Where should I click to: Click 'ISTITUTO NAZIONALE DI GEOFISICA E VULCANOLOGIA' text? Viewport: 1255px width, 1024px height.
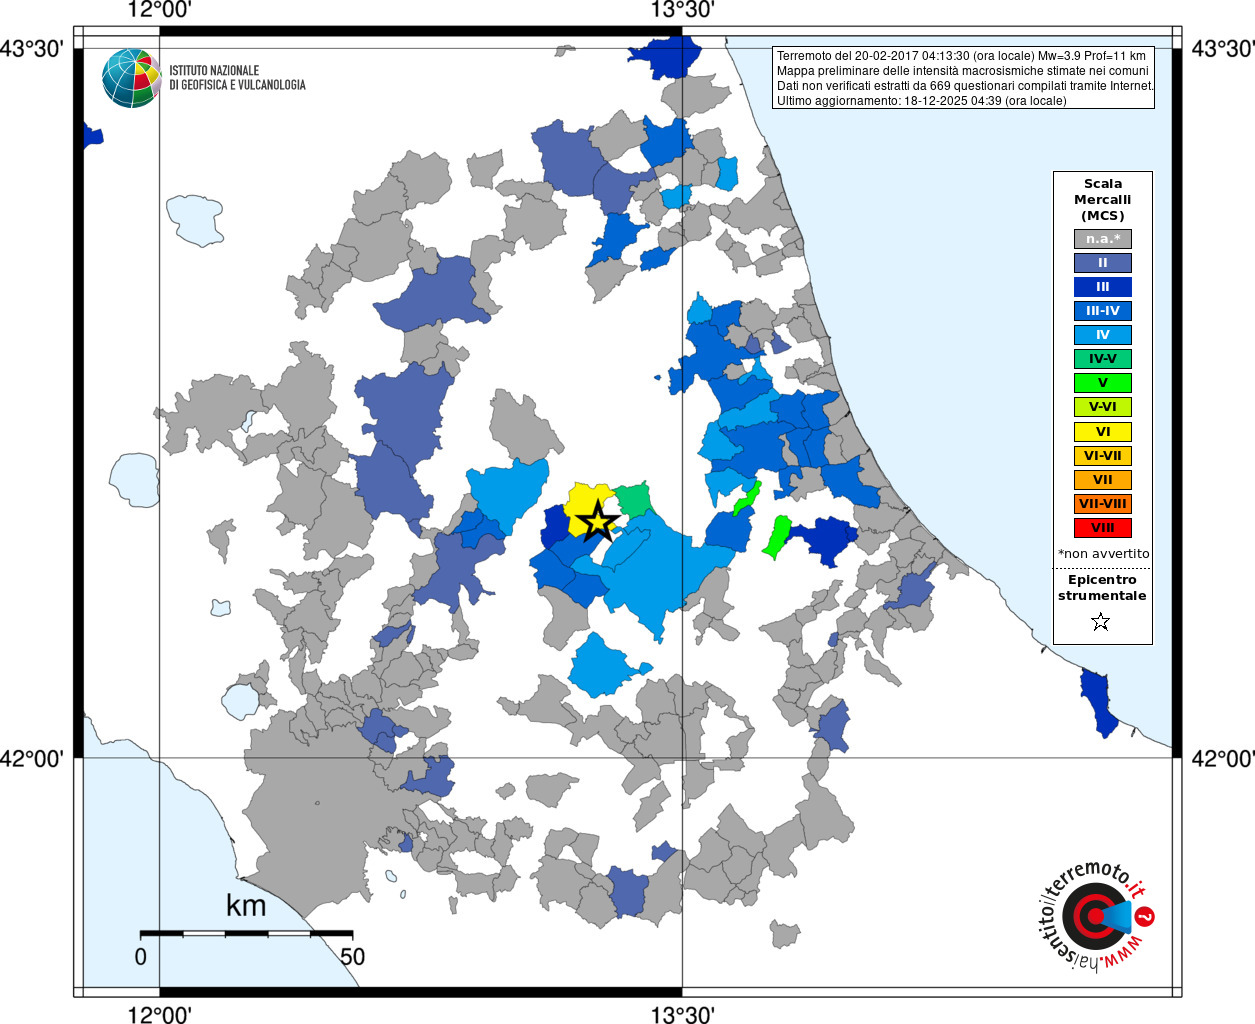coord(237,78)
